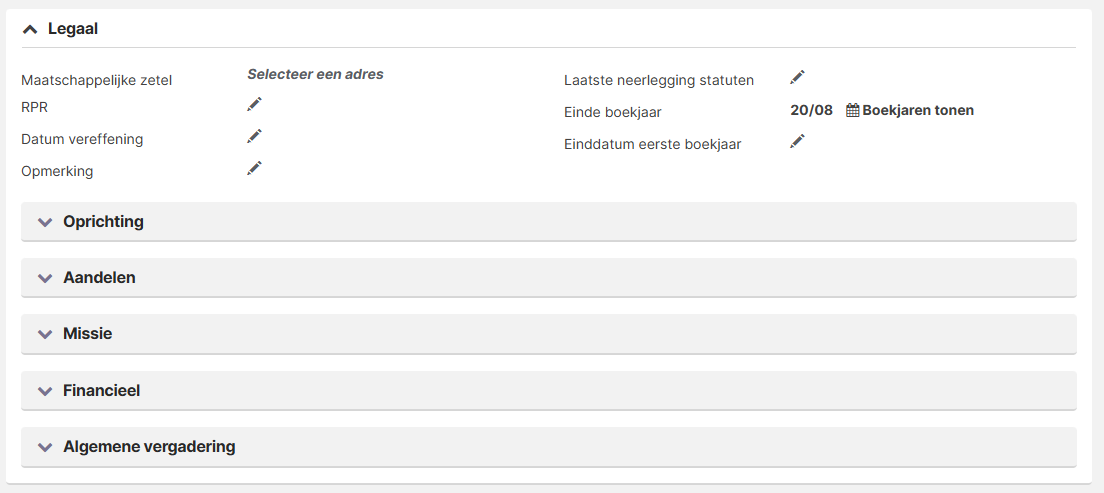The height and width of the screenshot is (493, 1104).
Task: Edit the Opmerking pencil icon
Action: pyautogui.click(x=254, y=168)
